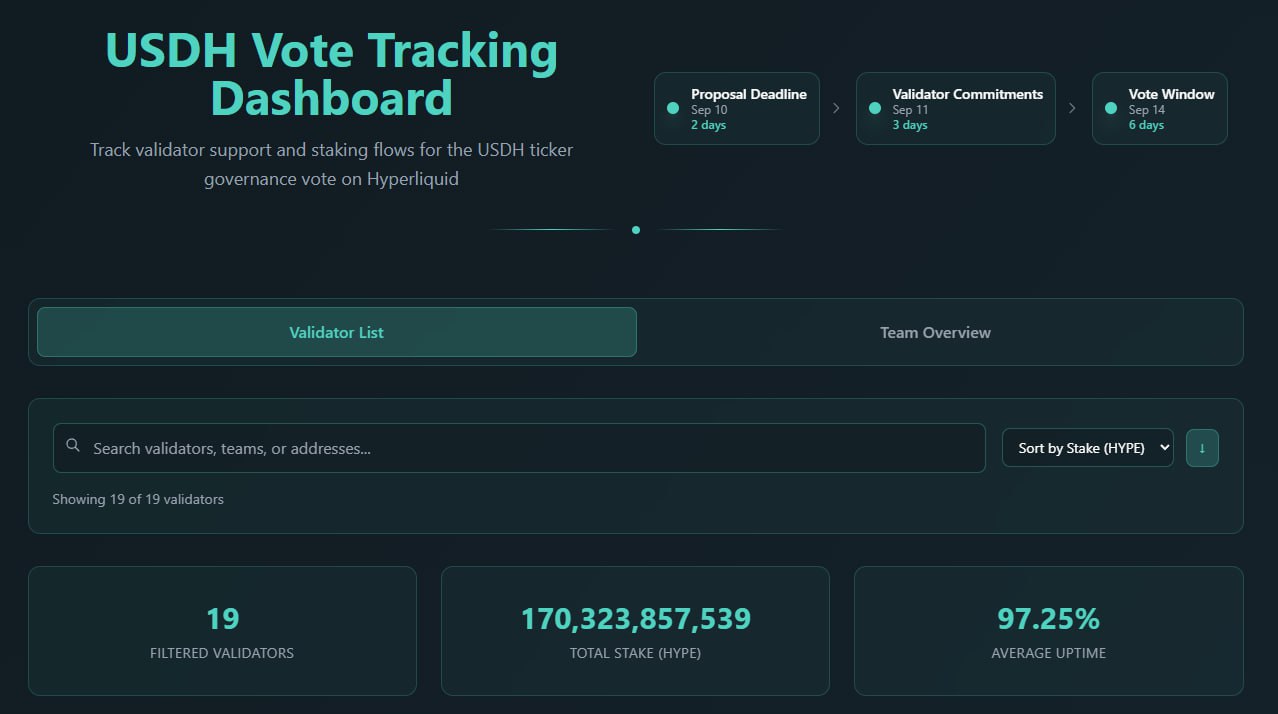1278x714 pixels.
Task: Click the Average Uptime stat card
Action: 1048,631
